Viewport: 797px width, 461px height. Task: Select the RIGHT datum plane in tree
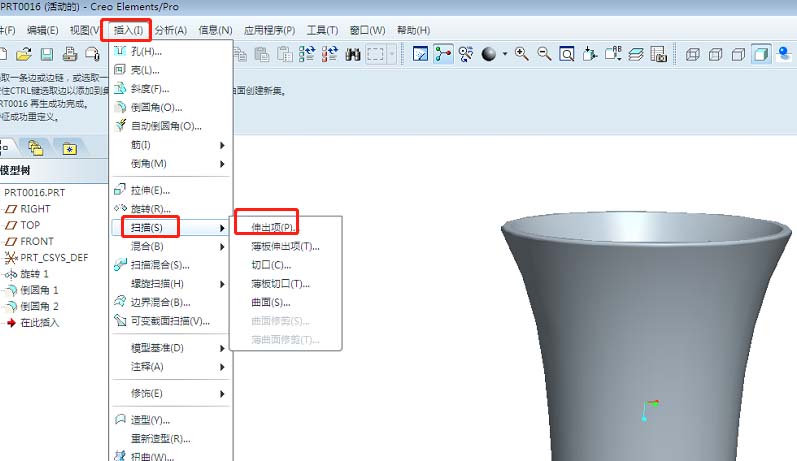pos(35,209)
